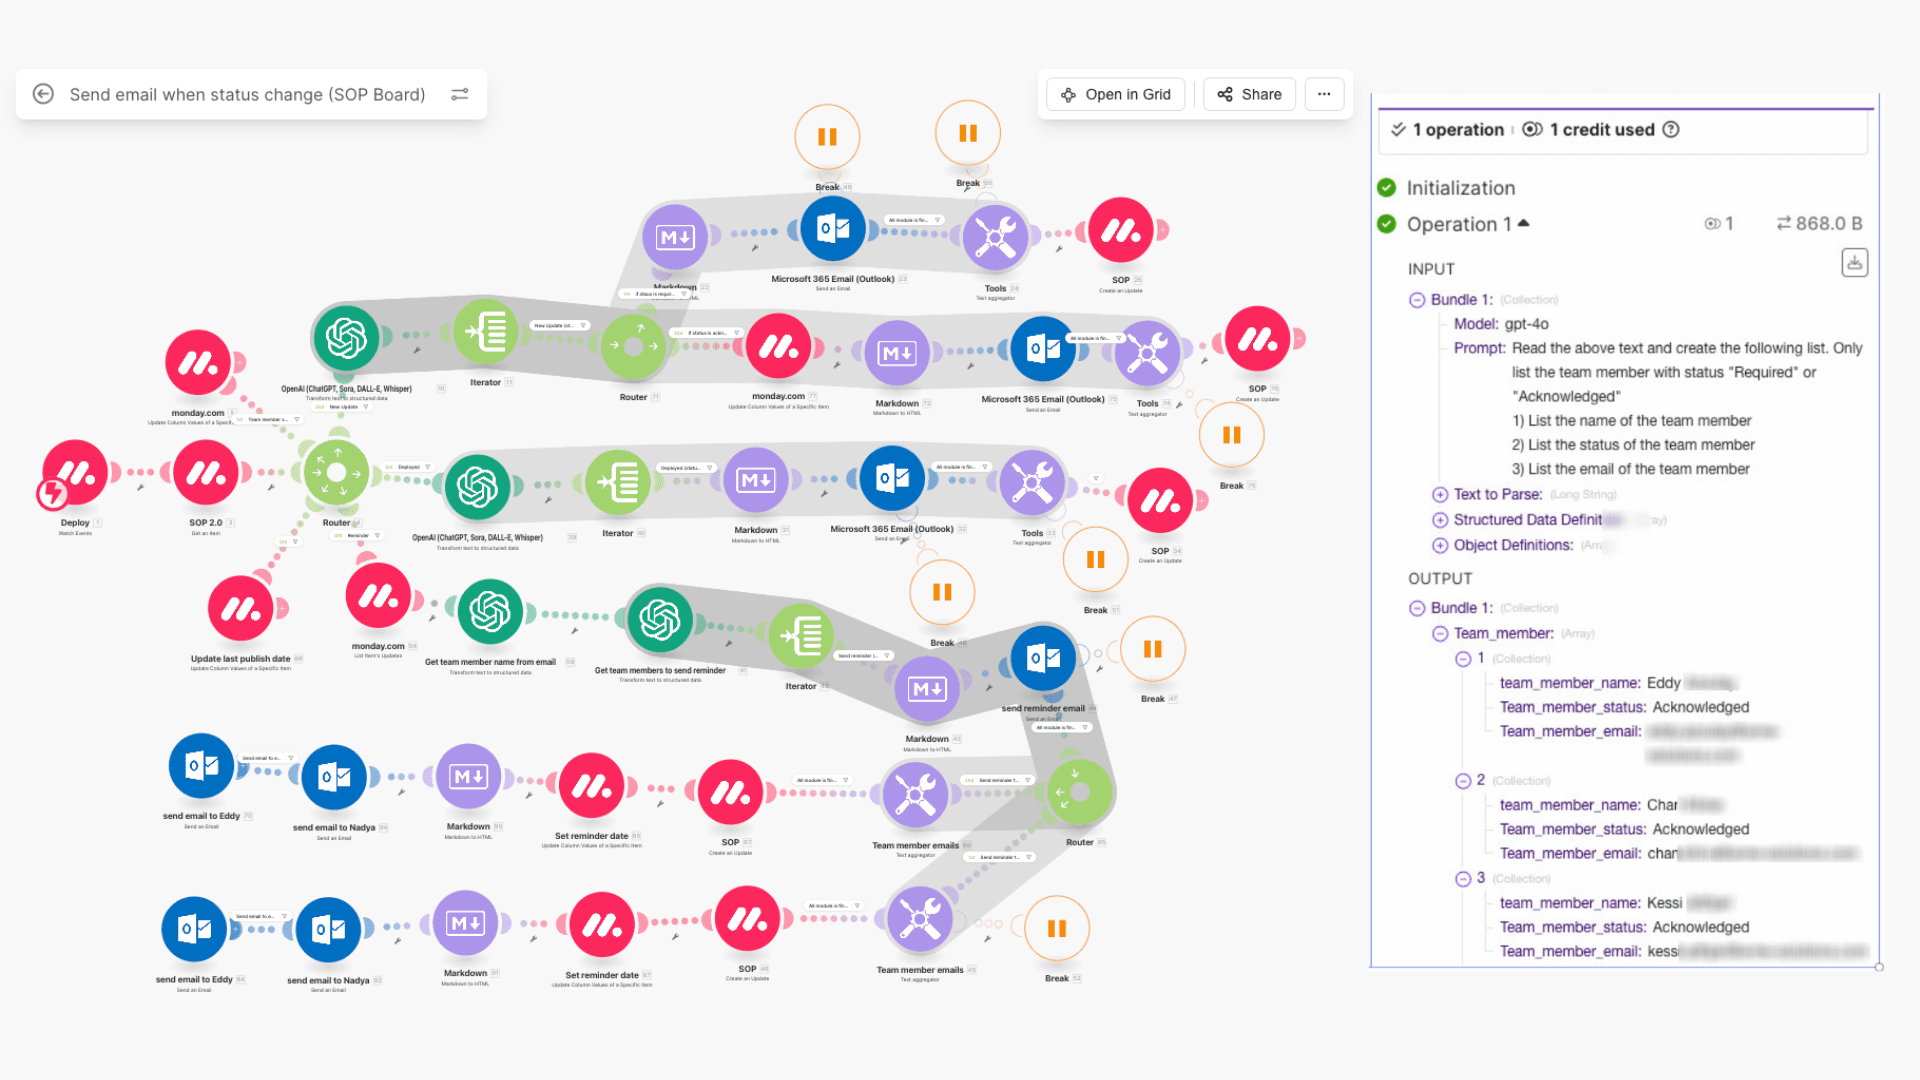
Task: Open the monday.com module after second-row Router
Action: pos(778,346)
